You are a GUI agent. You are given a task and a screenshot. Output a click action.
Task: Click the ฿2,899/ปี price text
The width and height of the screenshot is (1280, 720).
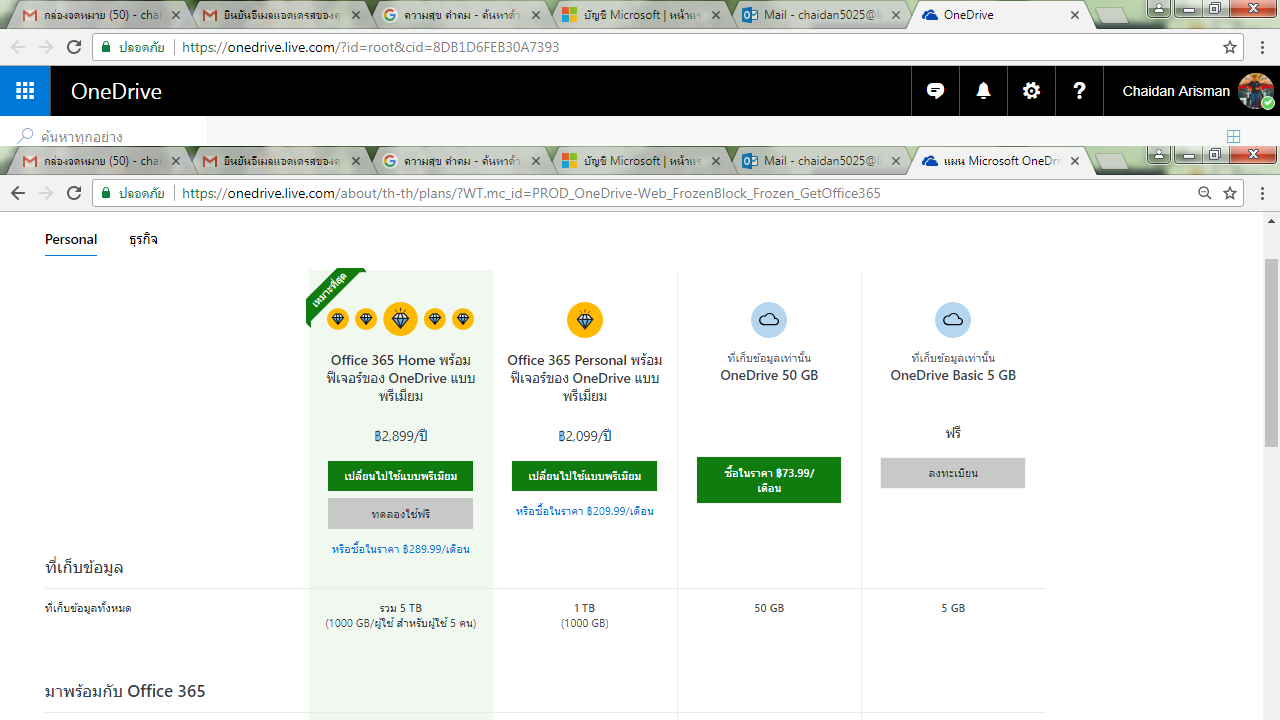click(400, 436)
